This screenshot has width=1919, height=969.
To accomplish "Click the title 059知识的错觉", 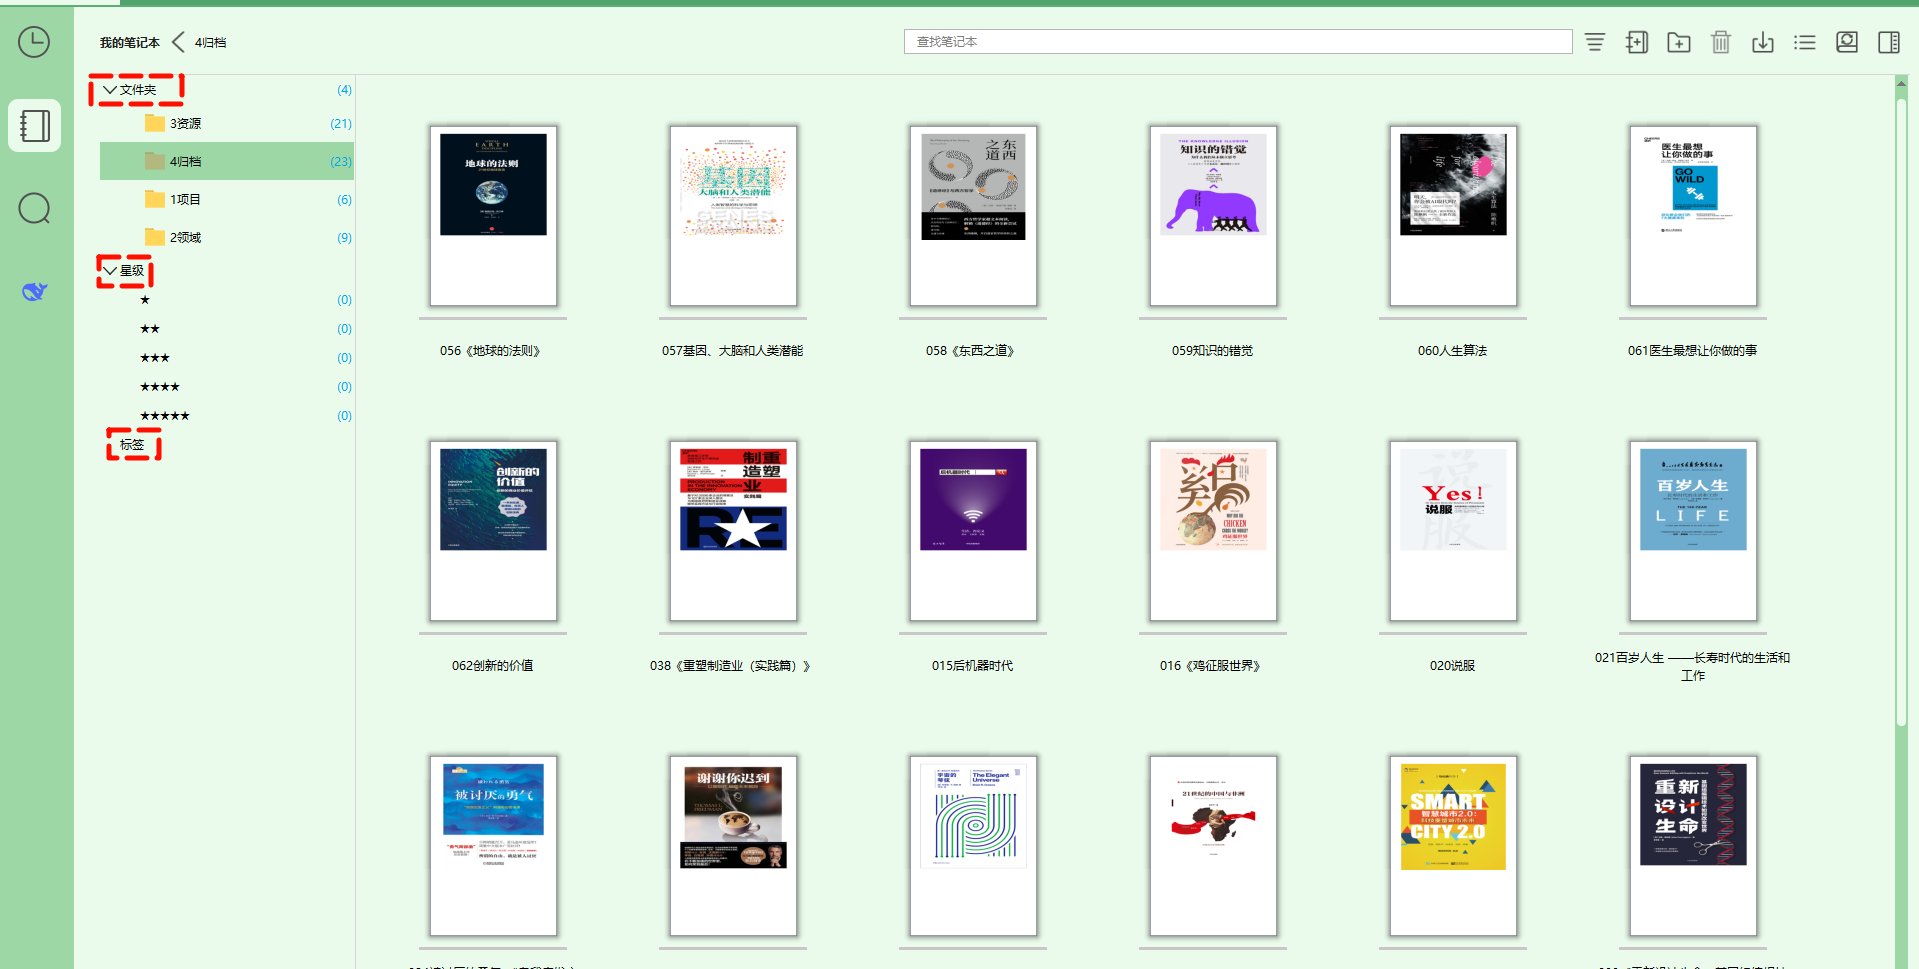I will [x=1212, y=351].
